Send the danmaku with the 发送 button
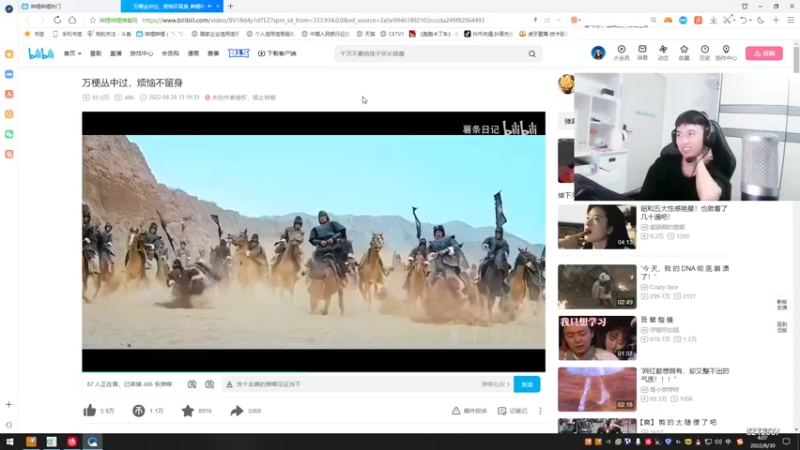800x450 pixels. coord(527,384)
